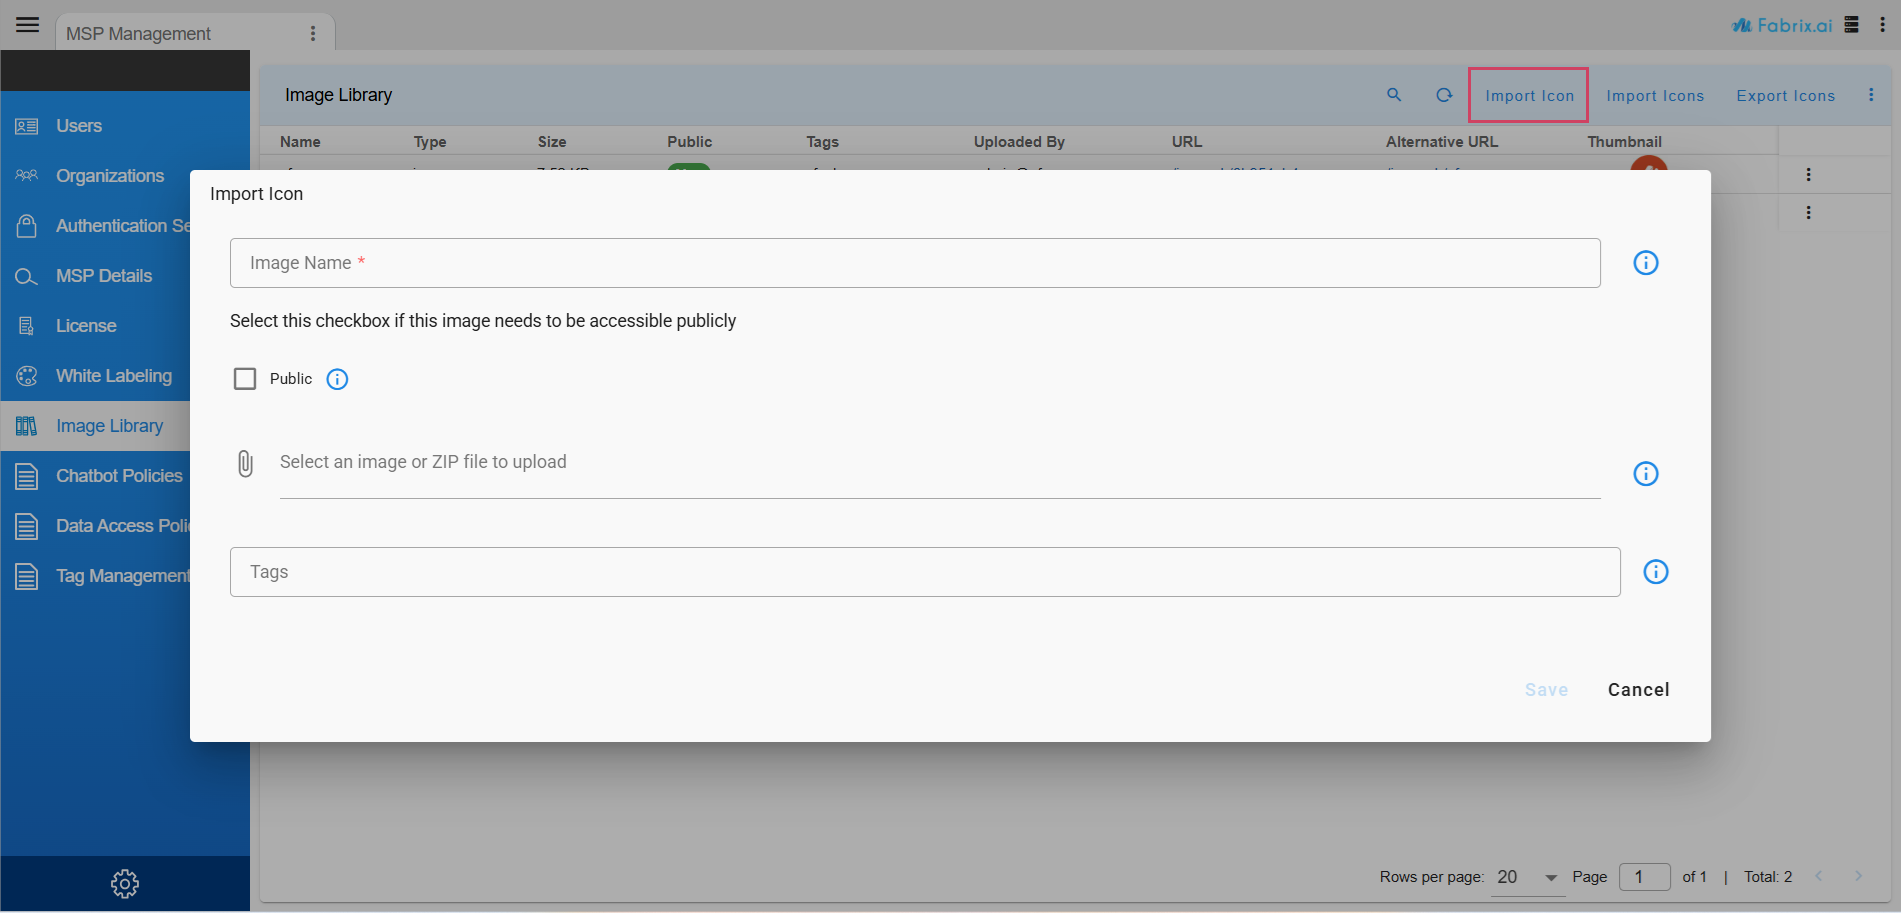Refresh the Image Library list
The width and height of the screenshot is (1901, 913).
1444,95
